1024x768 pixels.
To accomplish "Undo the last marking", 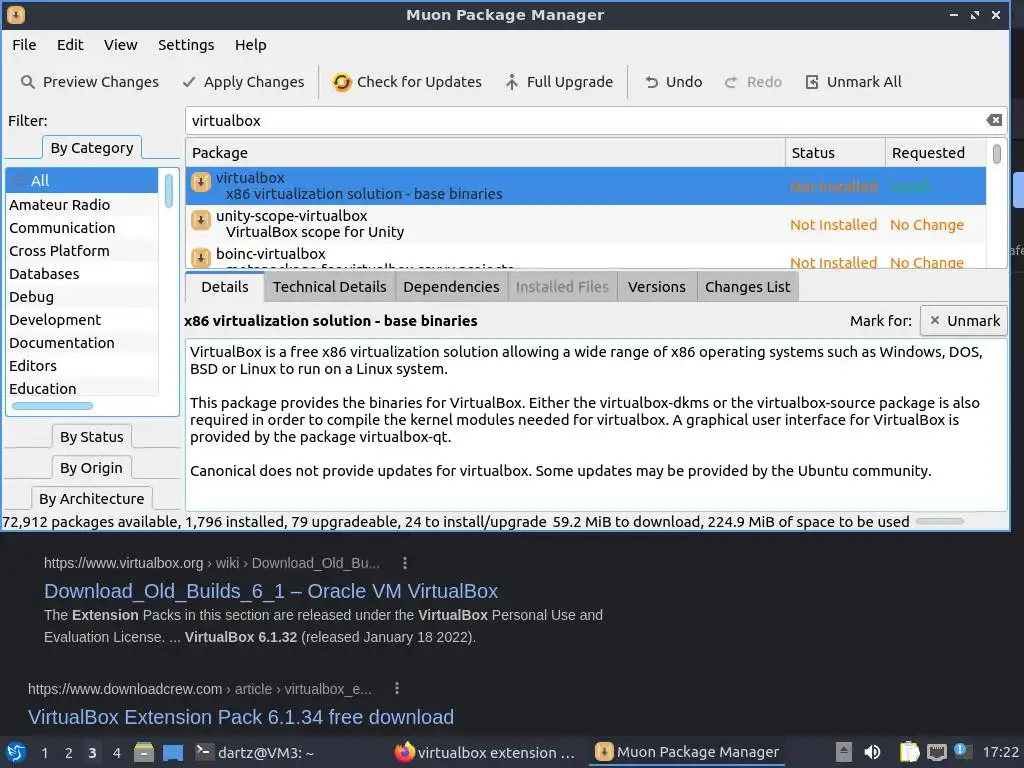I will pyautogui.click(x=673, y=82).
